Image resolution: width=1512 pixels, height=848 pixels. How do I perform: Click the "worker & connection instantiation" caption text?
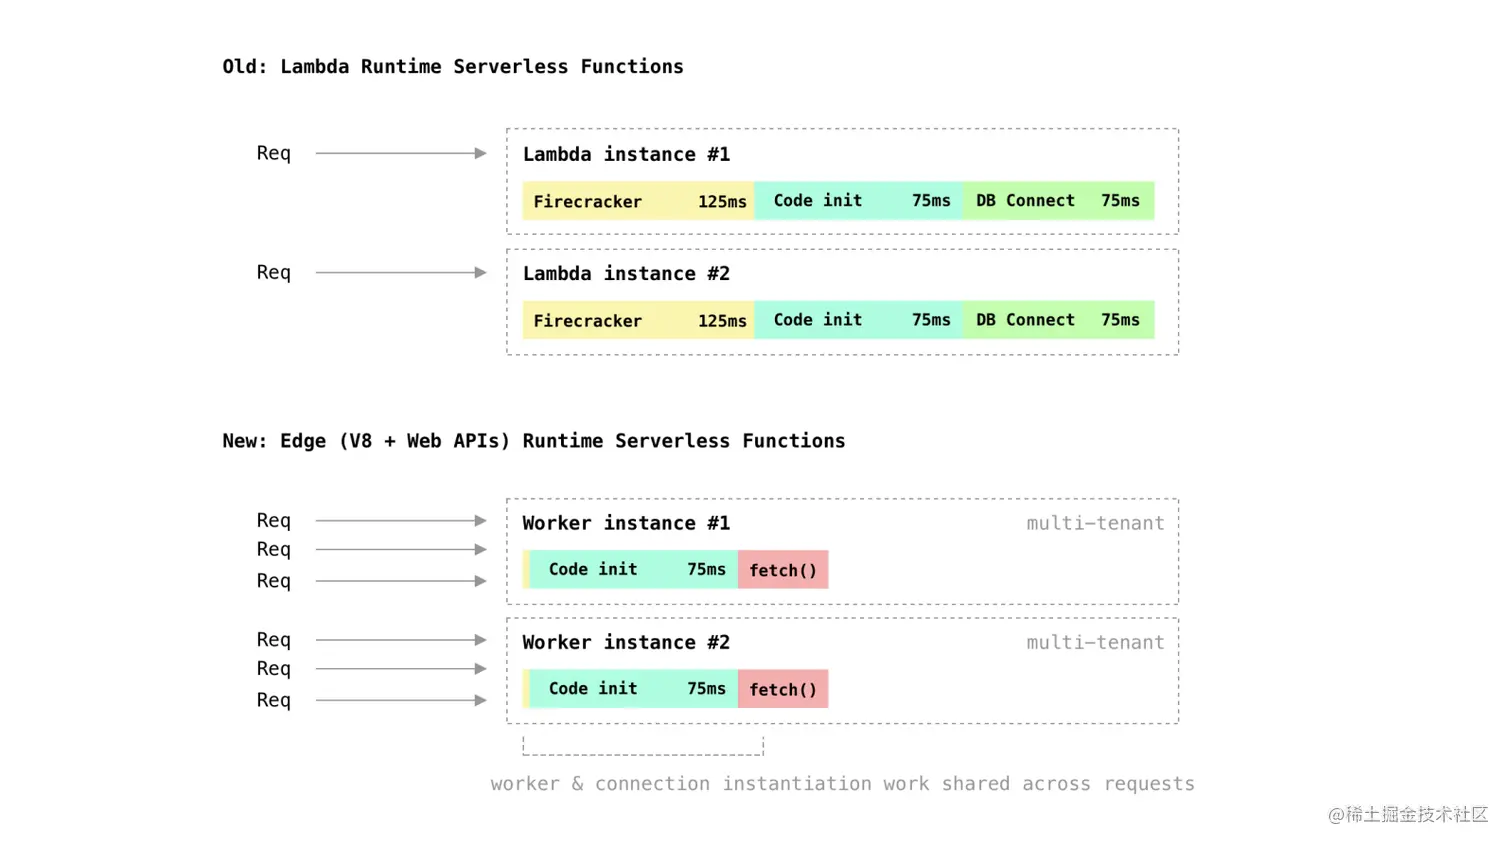coord(842,784)
